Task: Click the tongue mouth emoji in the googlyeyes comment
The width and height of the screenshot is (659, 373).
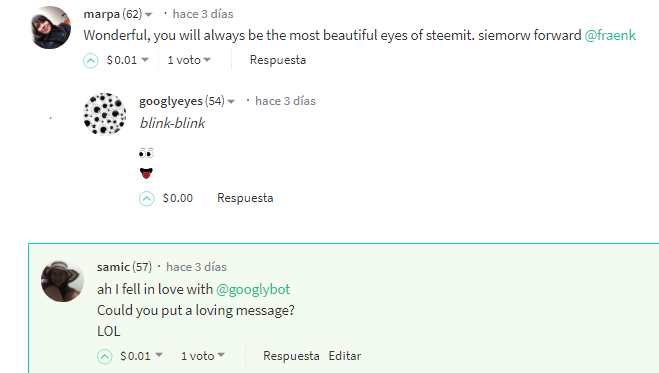Action: coord(146,173)
